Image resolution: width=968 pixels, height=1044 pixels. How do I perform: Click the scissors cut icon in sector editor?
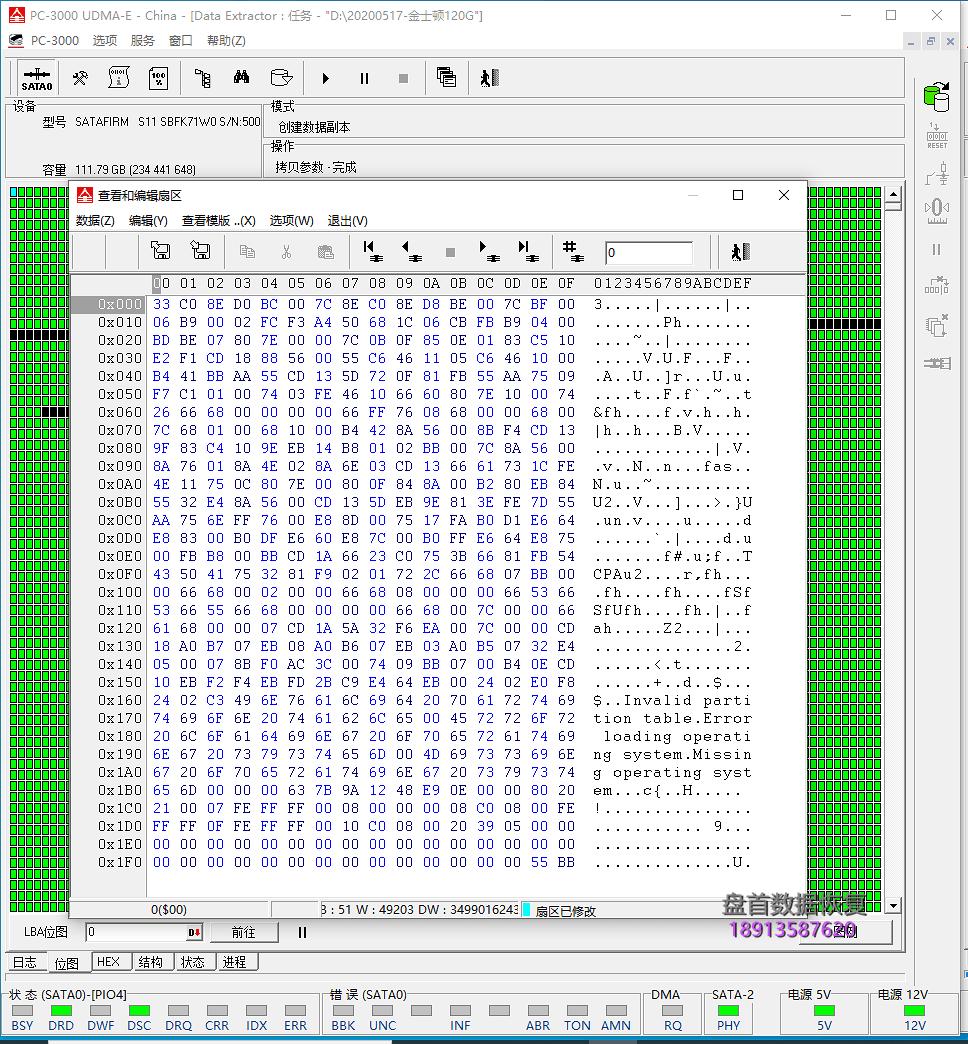[286, 252]
